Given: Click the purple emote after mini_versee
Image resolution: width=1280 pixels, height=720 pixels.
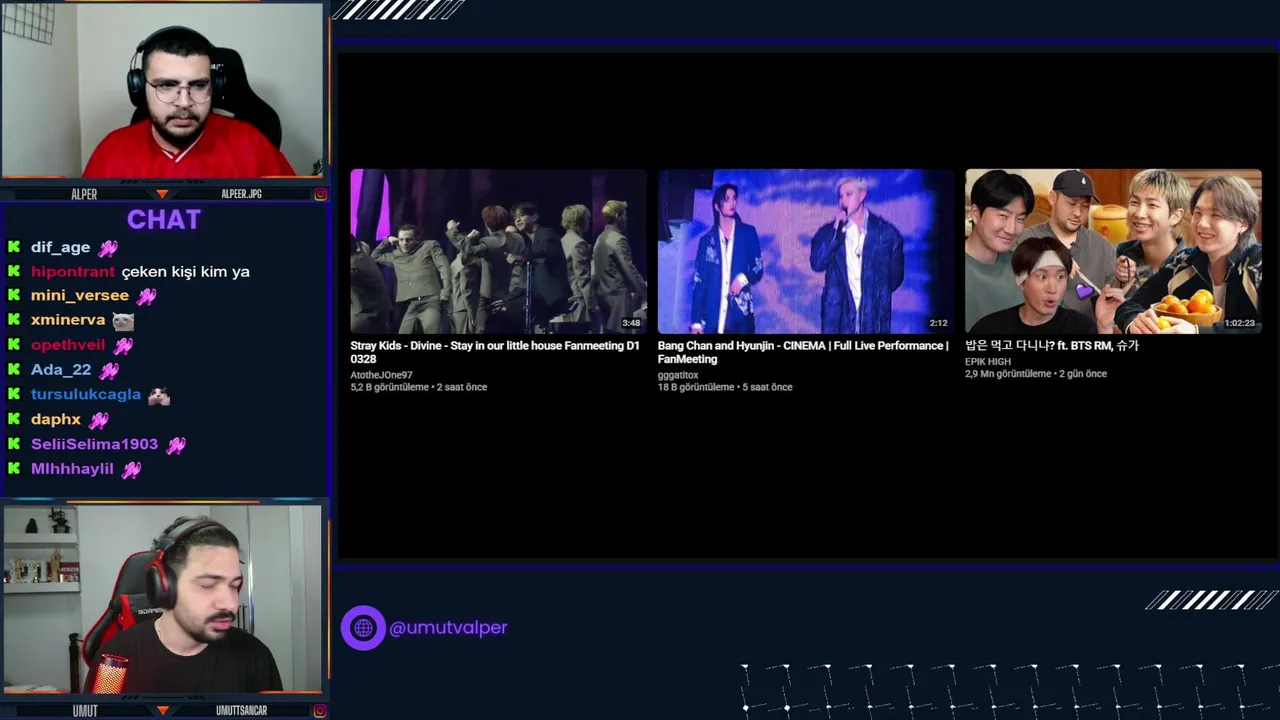Looking at the screenshot, I should pos(147,296).
